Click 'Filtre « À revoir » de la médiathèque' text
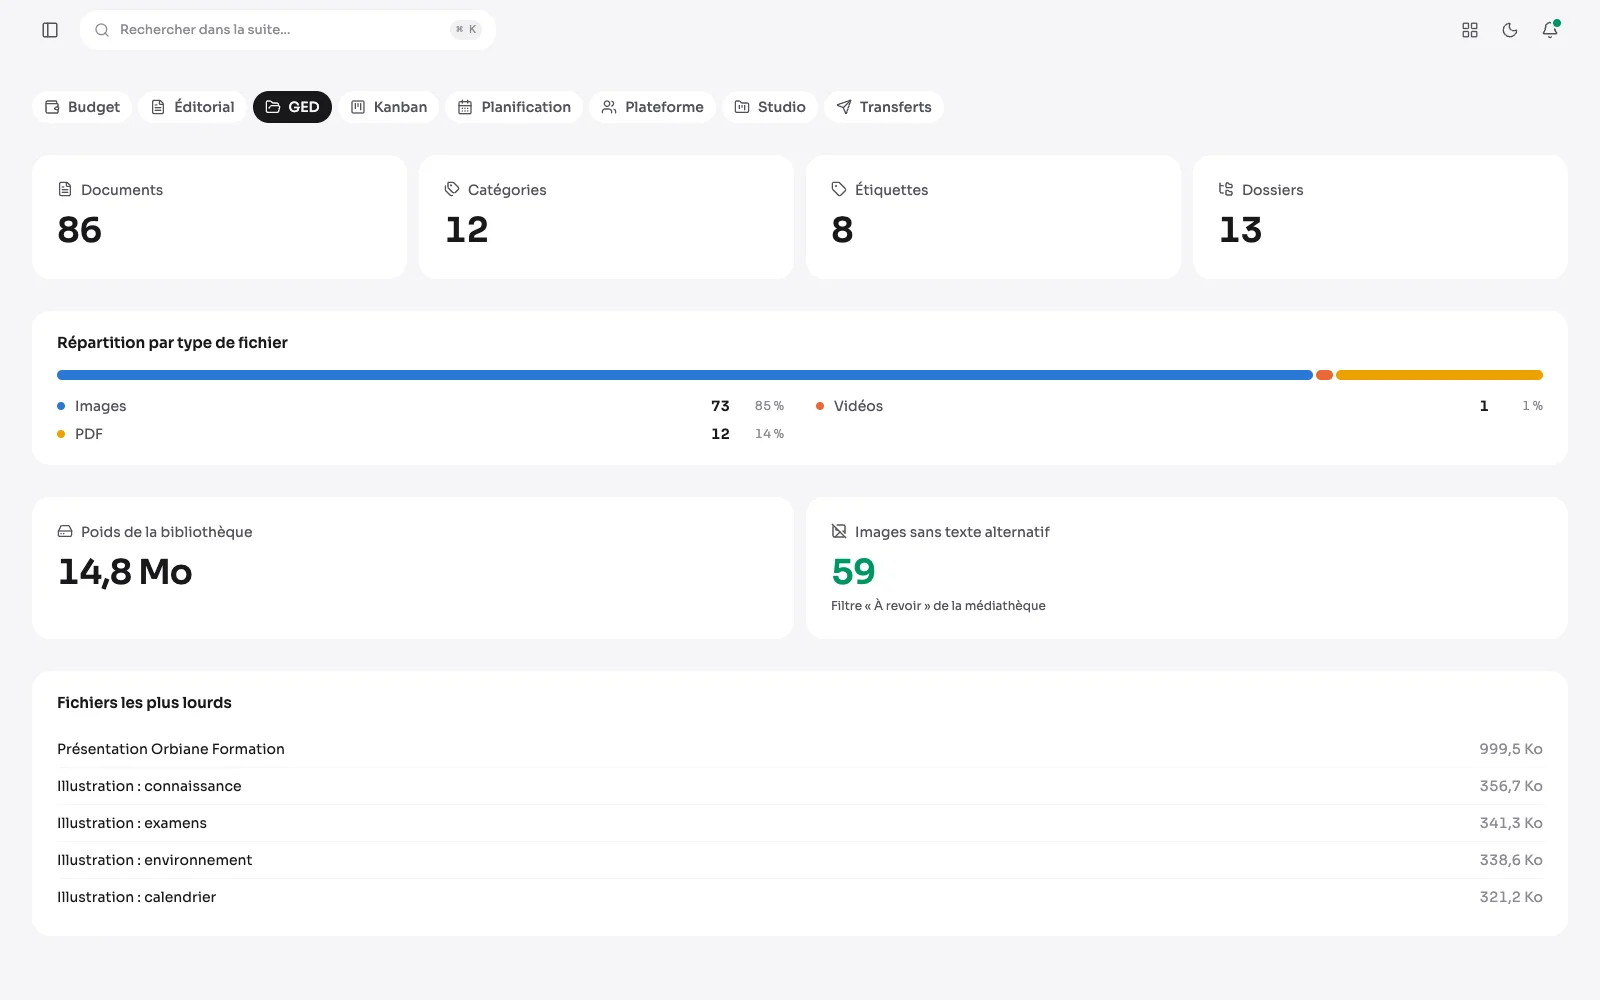 938,606
